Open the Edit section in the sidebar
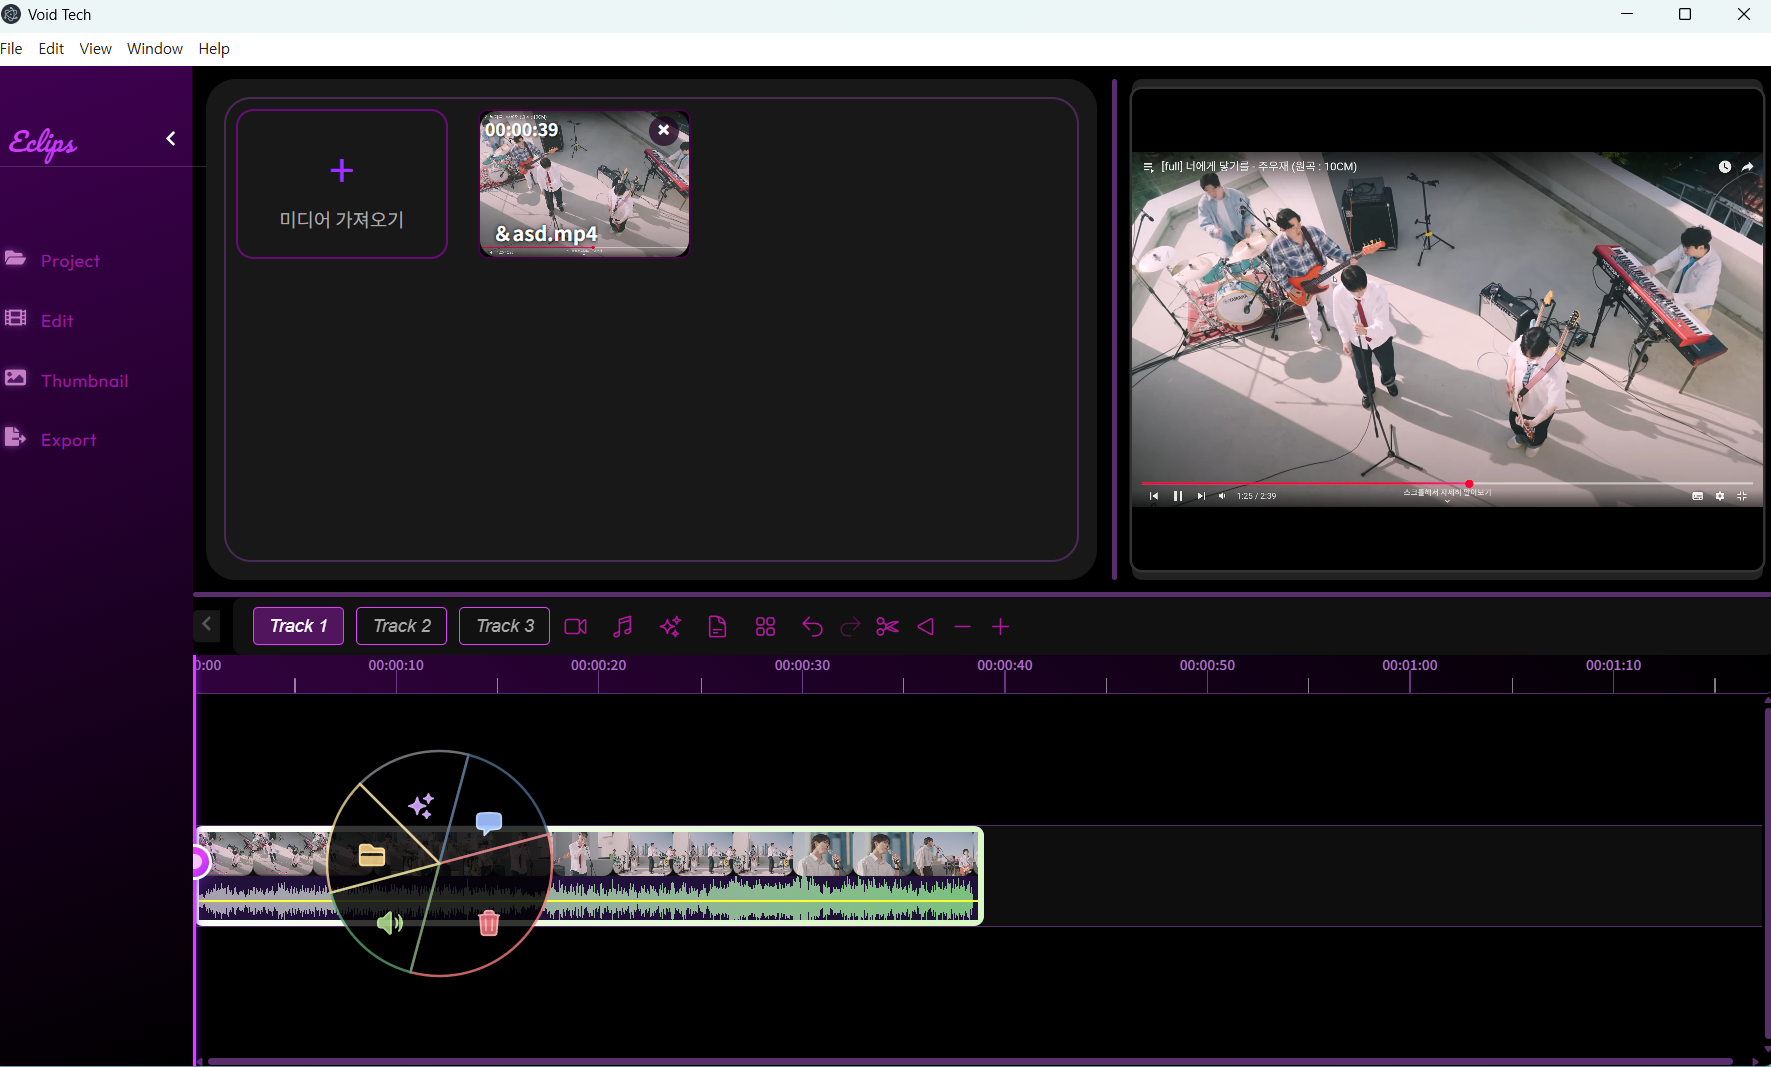 (x=56, y=321)
